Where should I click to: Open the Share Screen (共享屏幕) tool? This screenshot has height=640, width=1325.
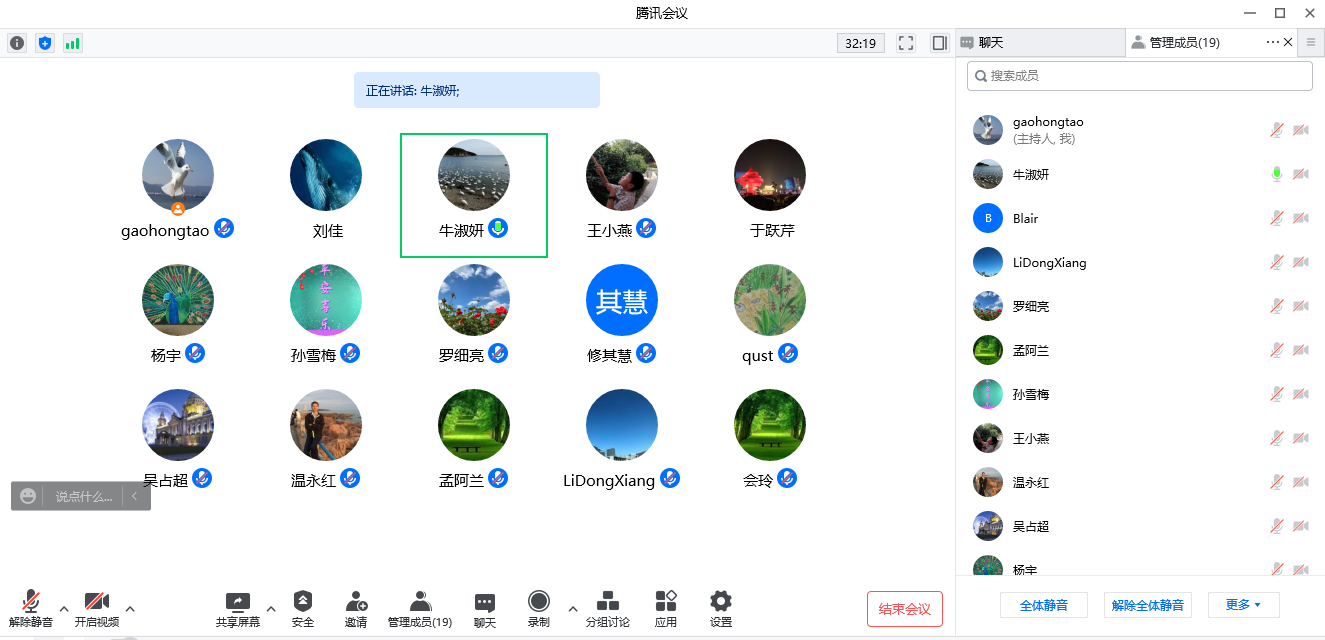(x=238, y=608)
